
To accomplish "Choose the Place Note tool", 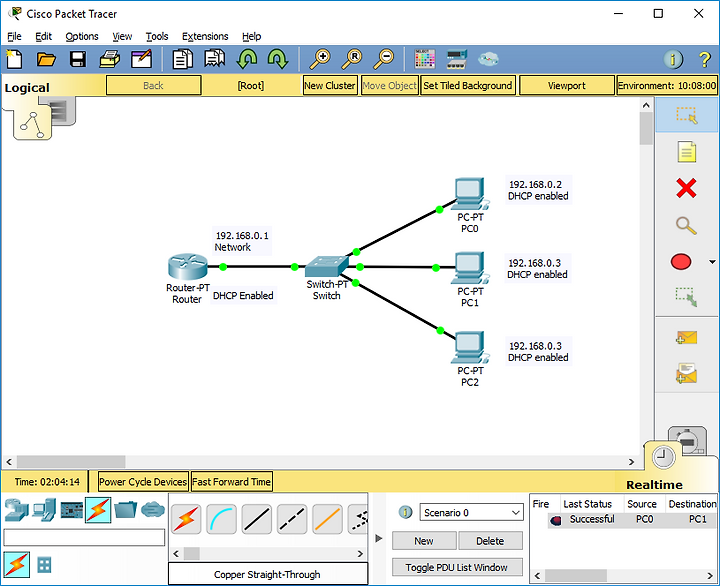I will coord(686,152).
